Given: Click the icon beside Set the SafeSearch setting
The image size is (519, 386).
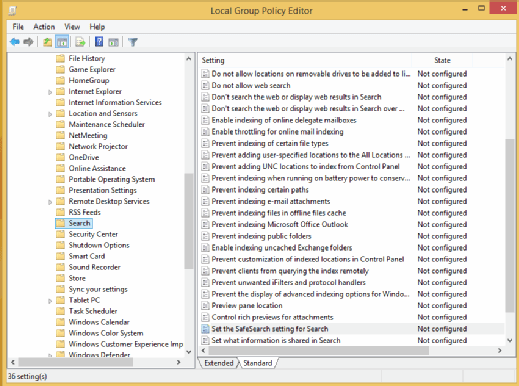Looking at the screenshot, I should [205, 329].
